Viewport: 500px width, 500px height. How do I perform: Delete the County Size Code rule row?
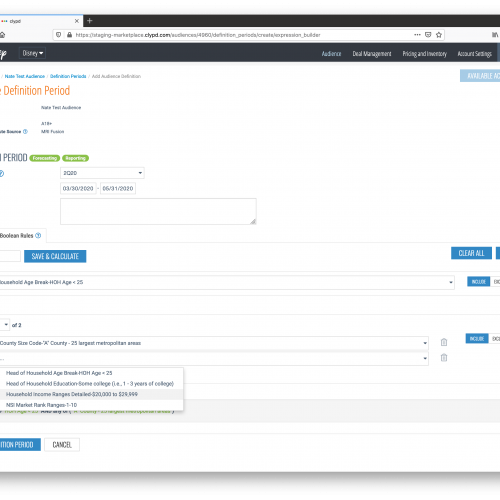[x=444, y=342]
